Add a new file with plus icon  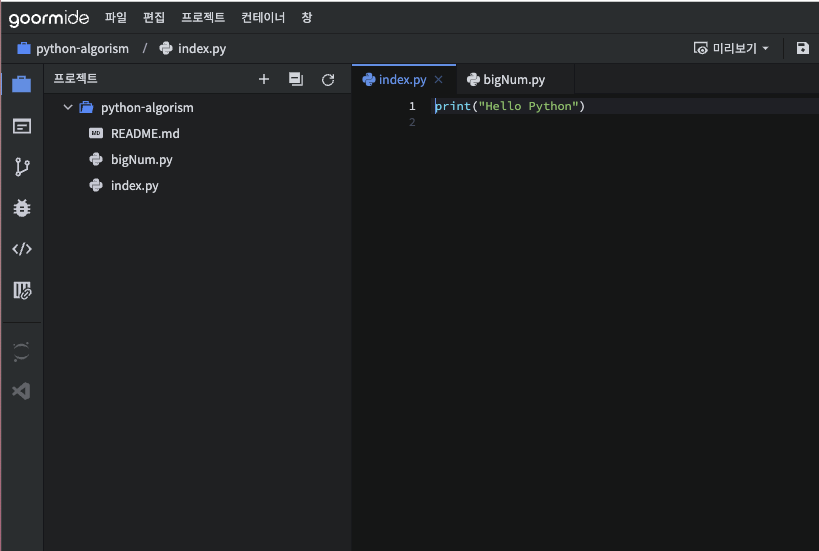pos(264,79)
